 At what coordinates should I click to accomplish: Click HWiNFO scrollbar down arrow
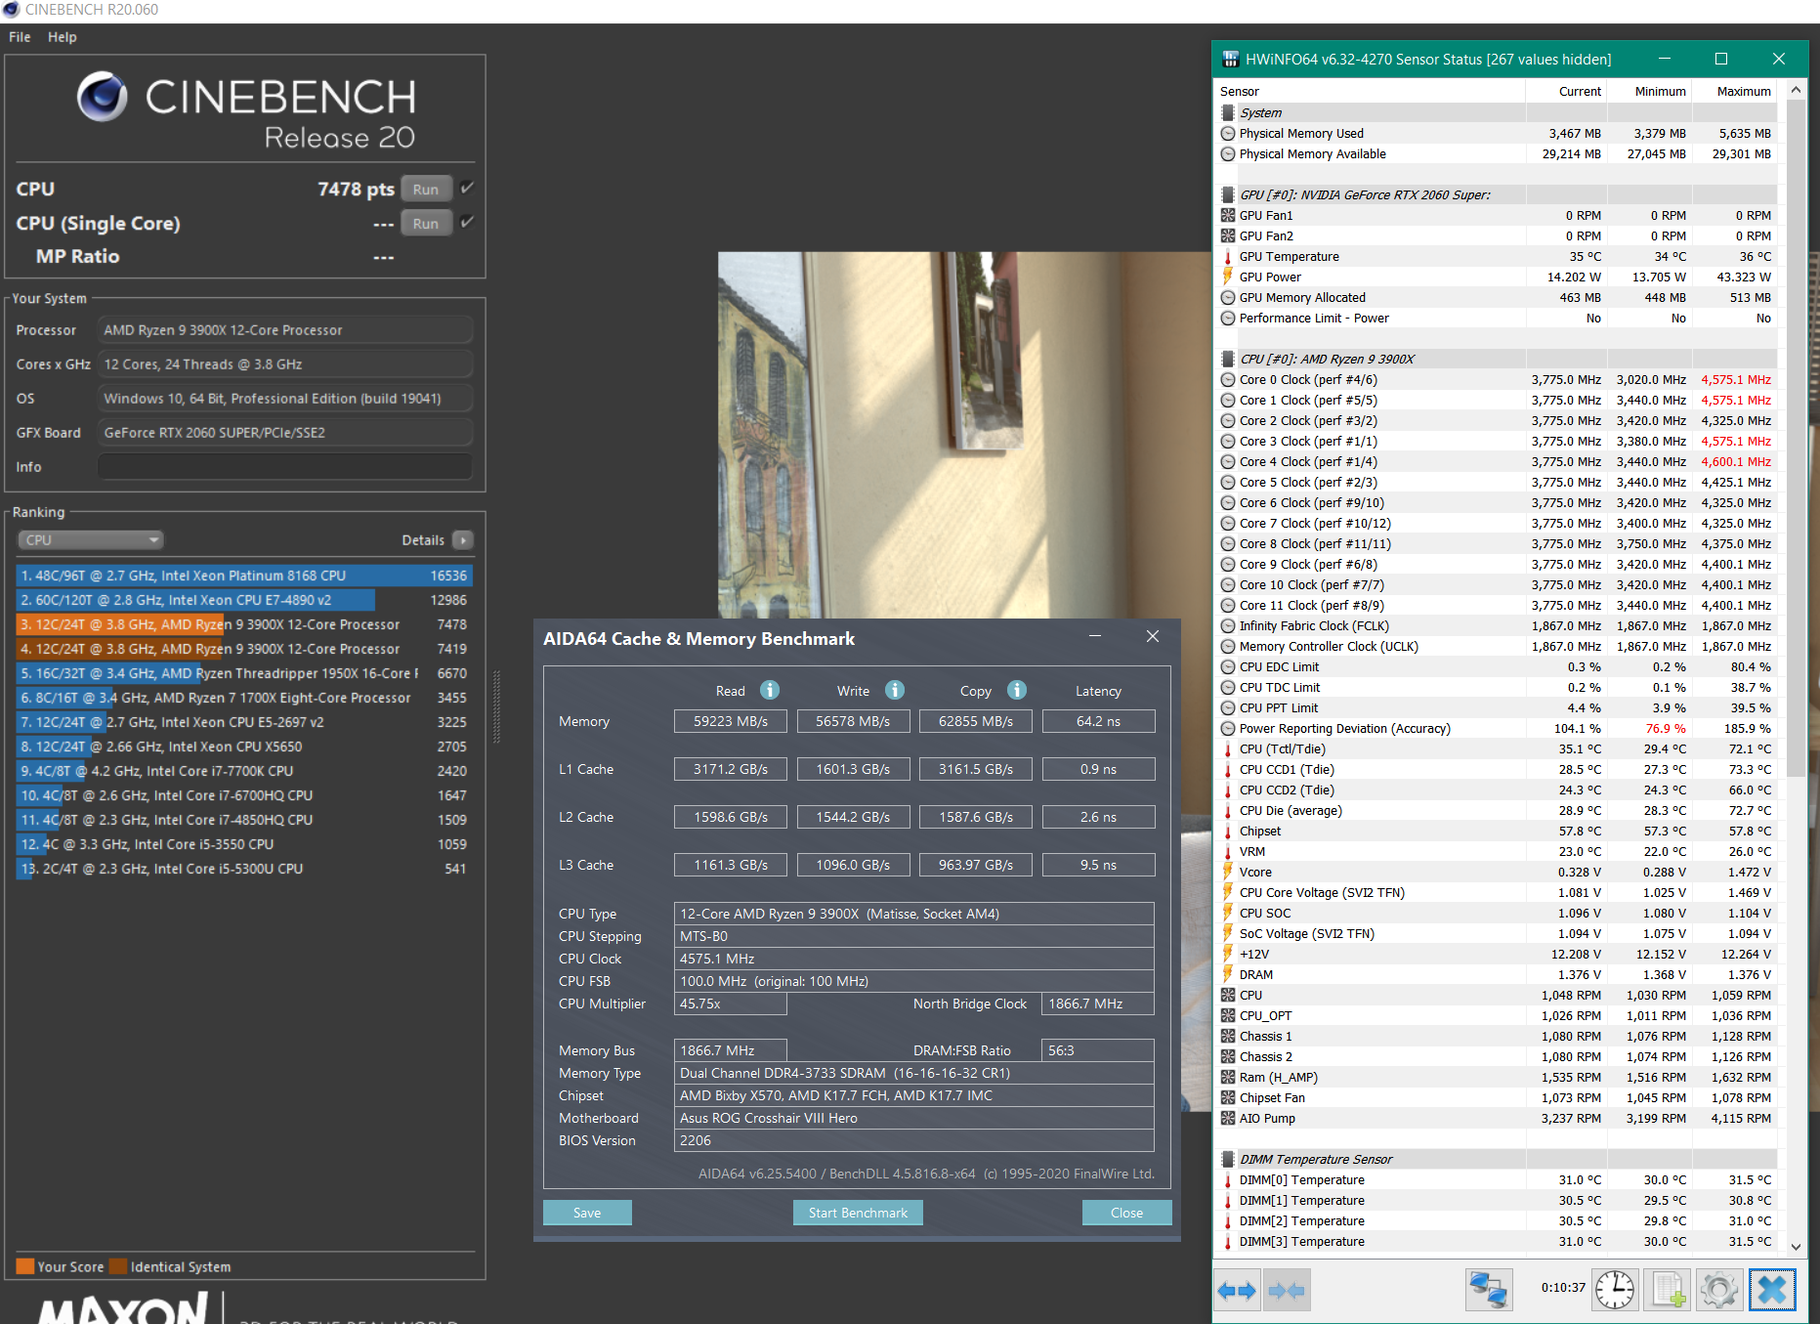click(x=1796, y=1247)
